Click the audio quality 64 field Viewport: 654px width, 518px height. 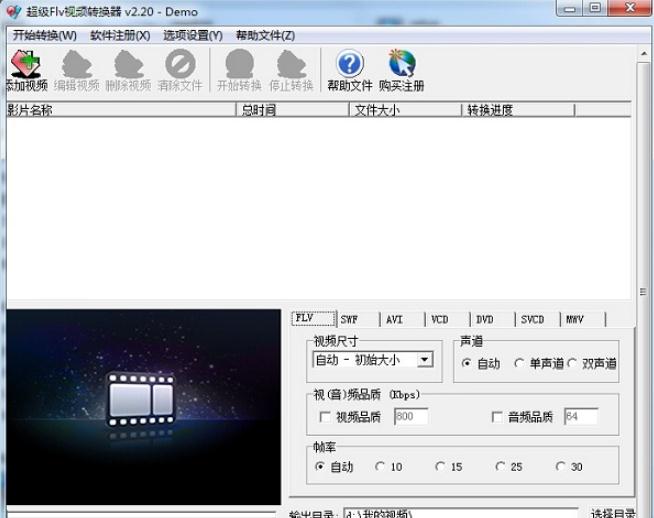581,416
